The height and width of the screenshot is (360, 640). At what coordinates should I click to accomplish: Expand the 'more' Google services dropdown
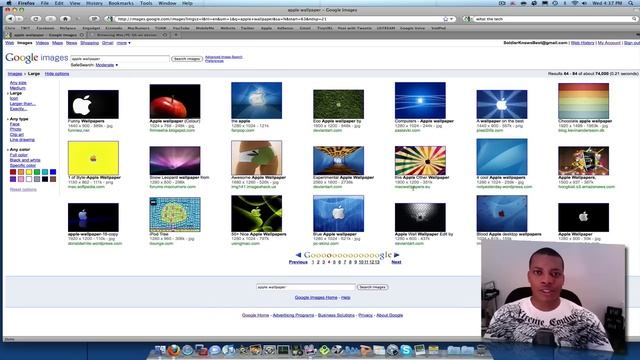click(x=124, y=43)
